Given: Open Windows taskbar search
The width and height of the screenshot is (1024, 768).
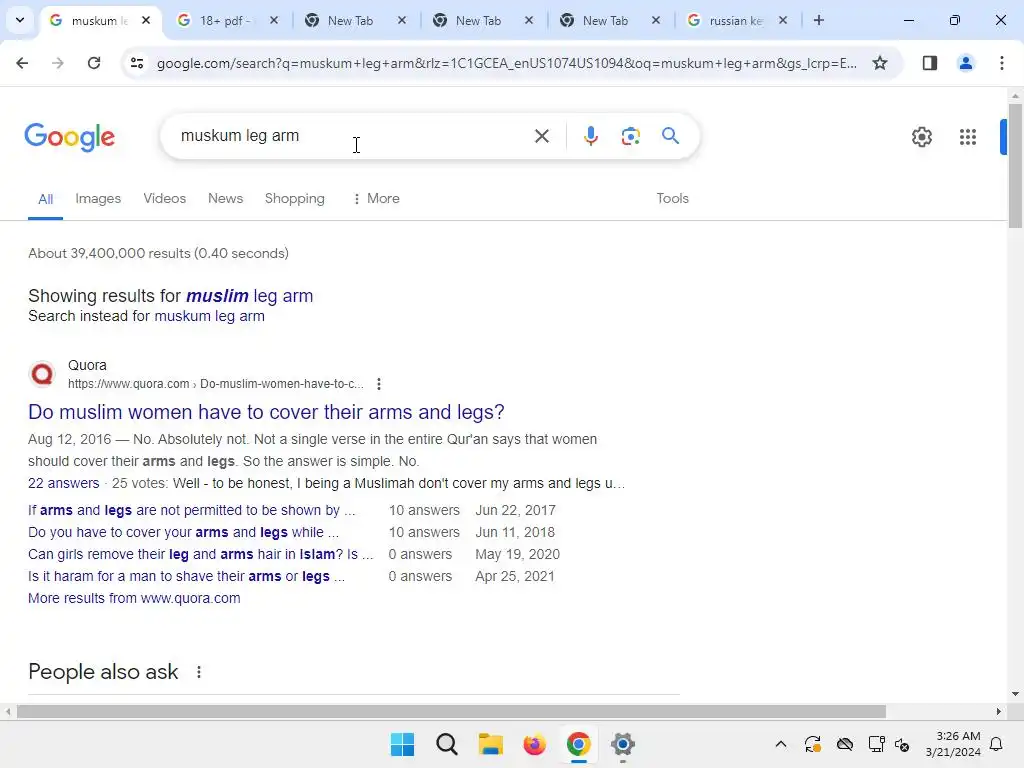Looking at the screenshot, I should [447, 744].
